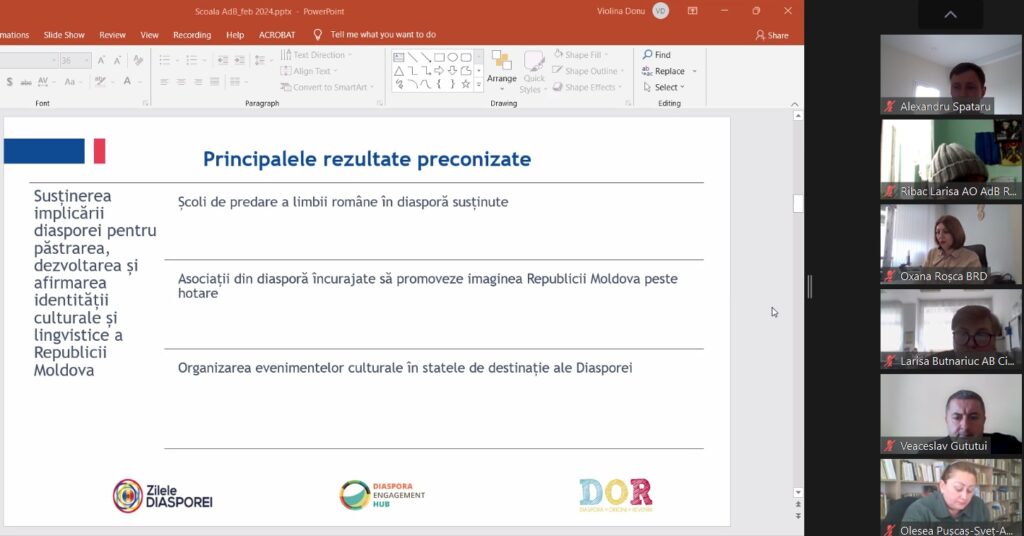Click the Find button in Editing
Image resolution: width=1024 pixels, height=536 pixels.
click(x=656, y=55)
